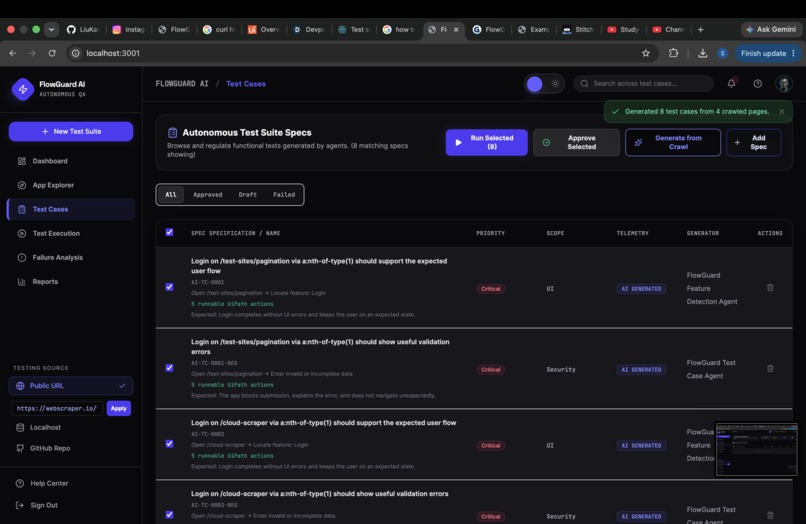Screen dimensions: 806x524
Task: Open Chrome profile S icon
Action: [x=722, y=53]
